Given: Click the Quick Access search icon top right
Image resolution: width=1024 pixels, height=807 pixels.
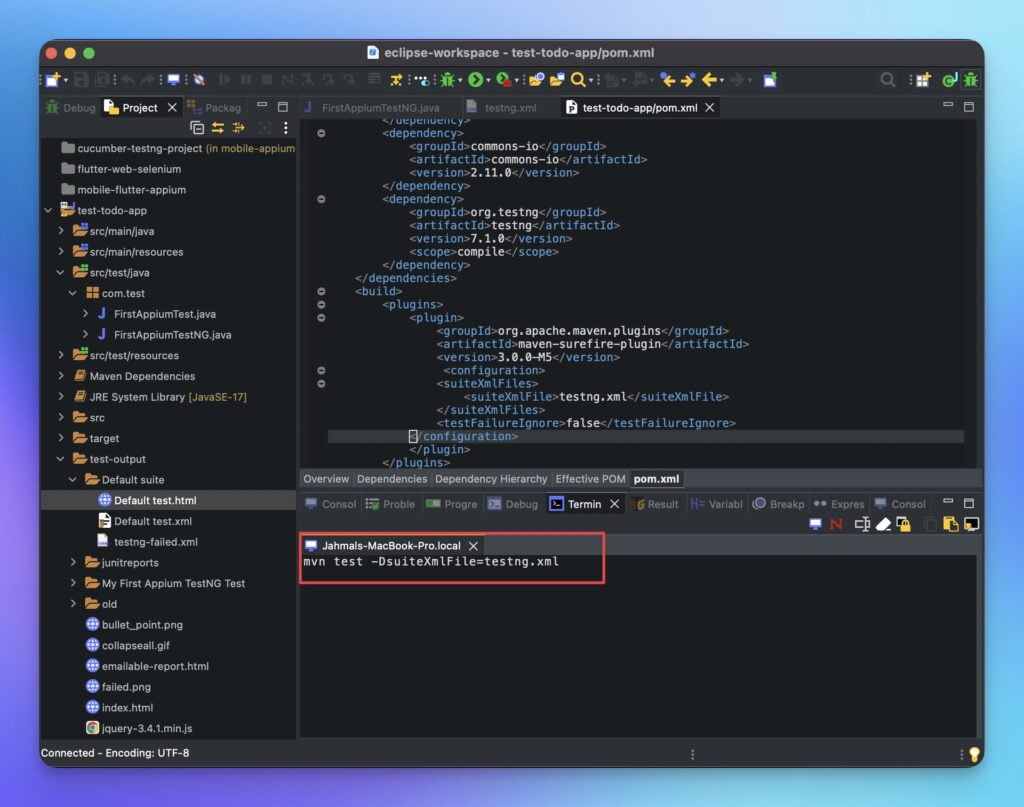Looking at the screenshot, I should (x=887, y=80).
